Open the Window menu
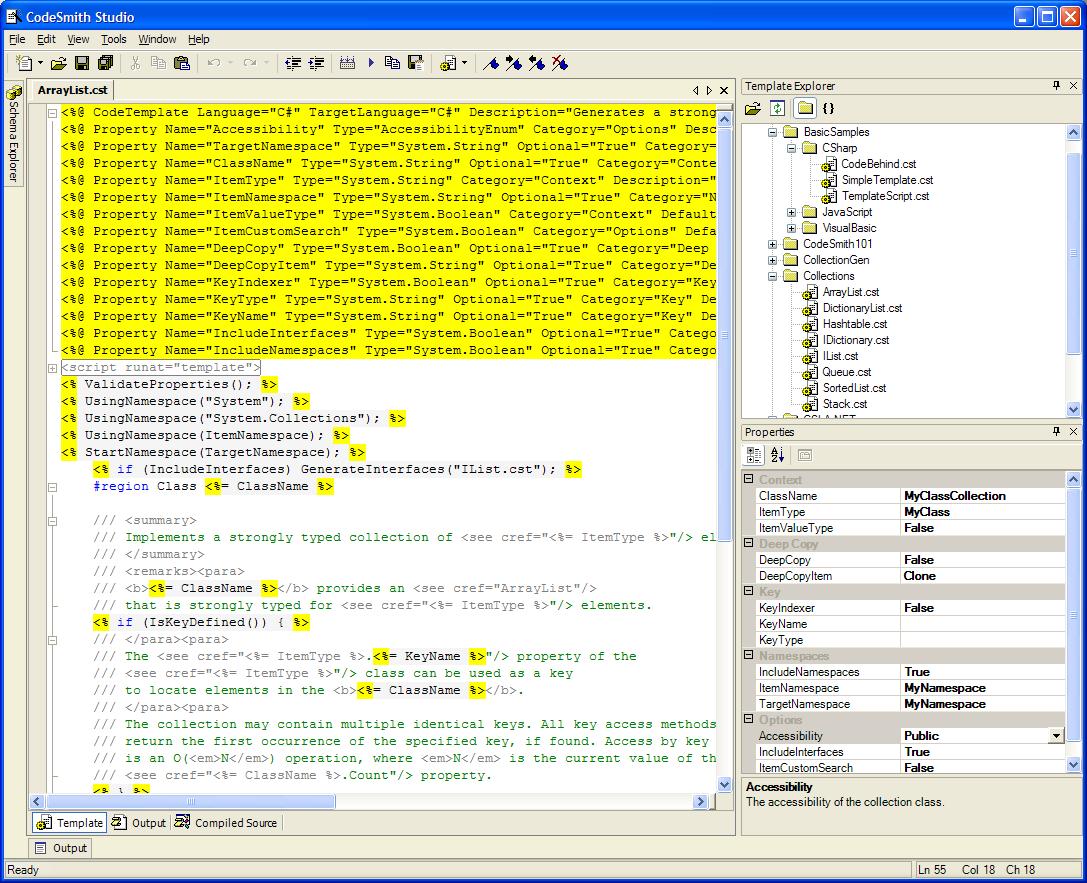This screenshot has height=883, width=1087. pyautogui.click(x=157, y=40)
